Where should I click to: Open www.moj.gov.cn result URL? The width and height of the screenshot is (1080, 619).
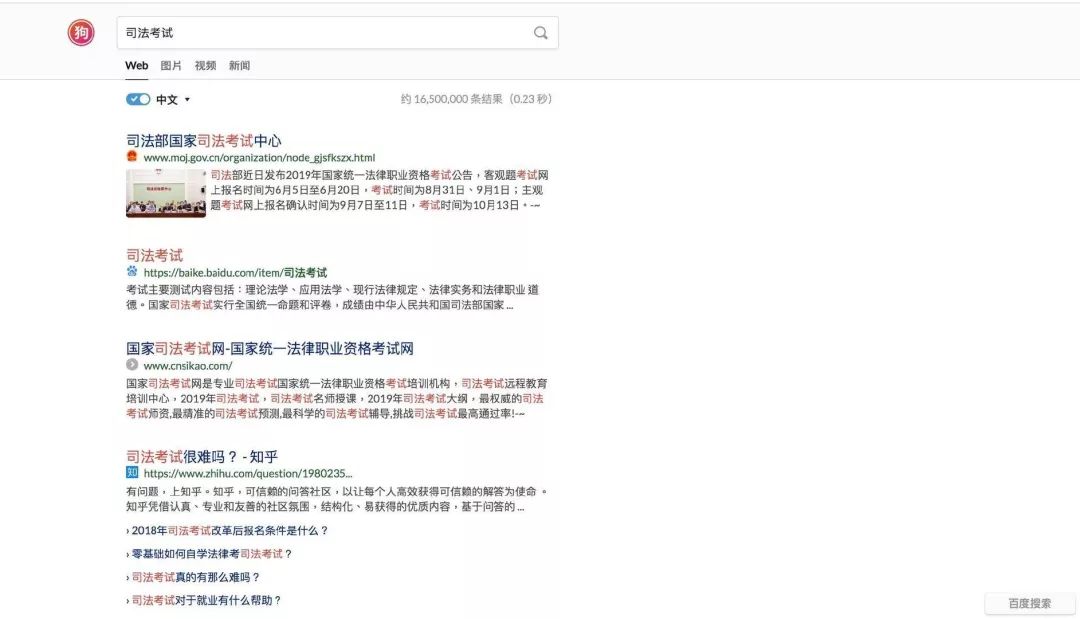pos(259,158)
